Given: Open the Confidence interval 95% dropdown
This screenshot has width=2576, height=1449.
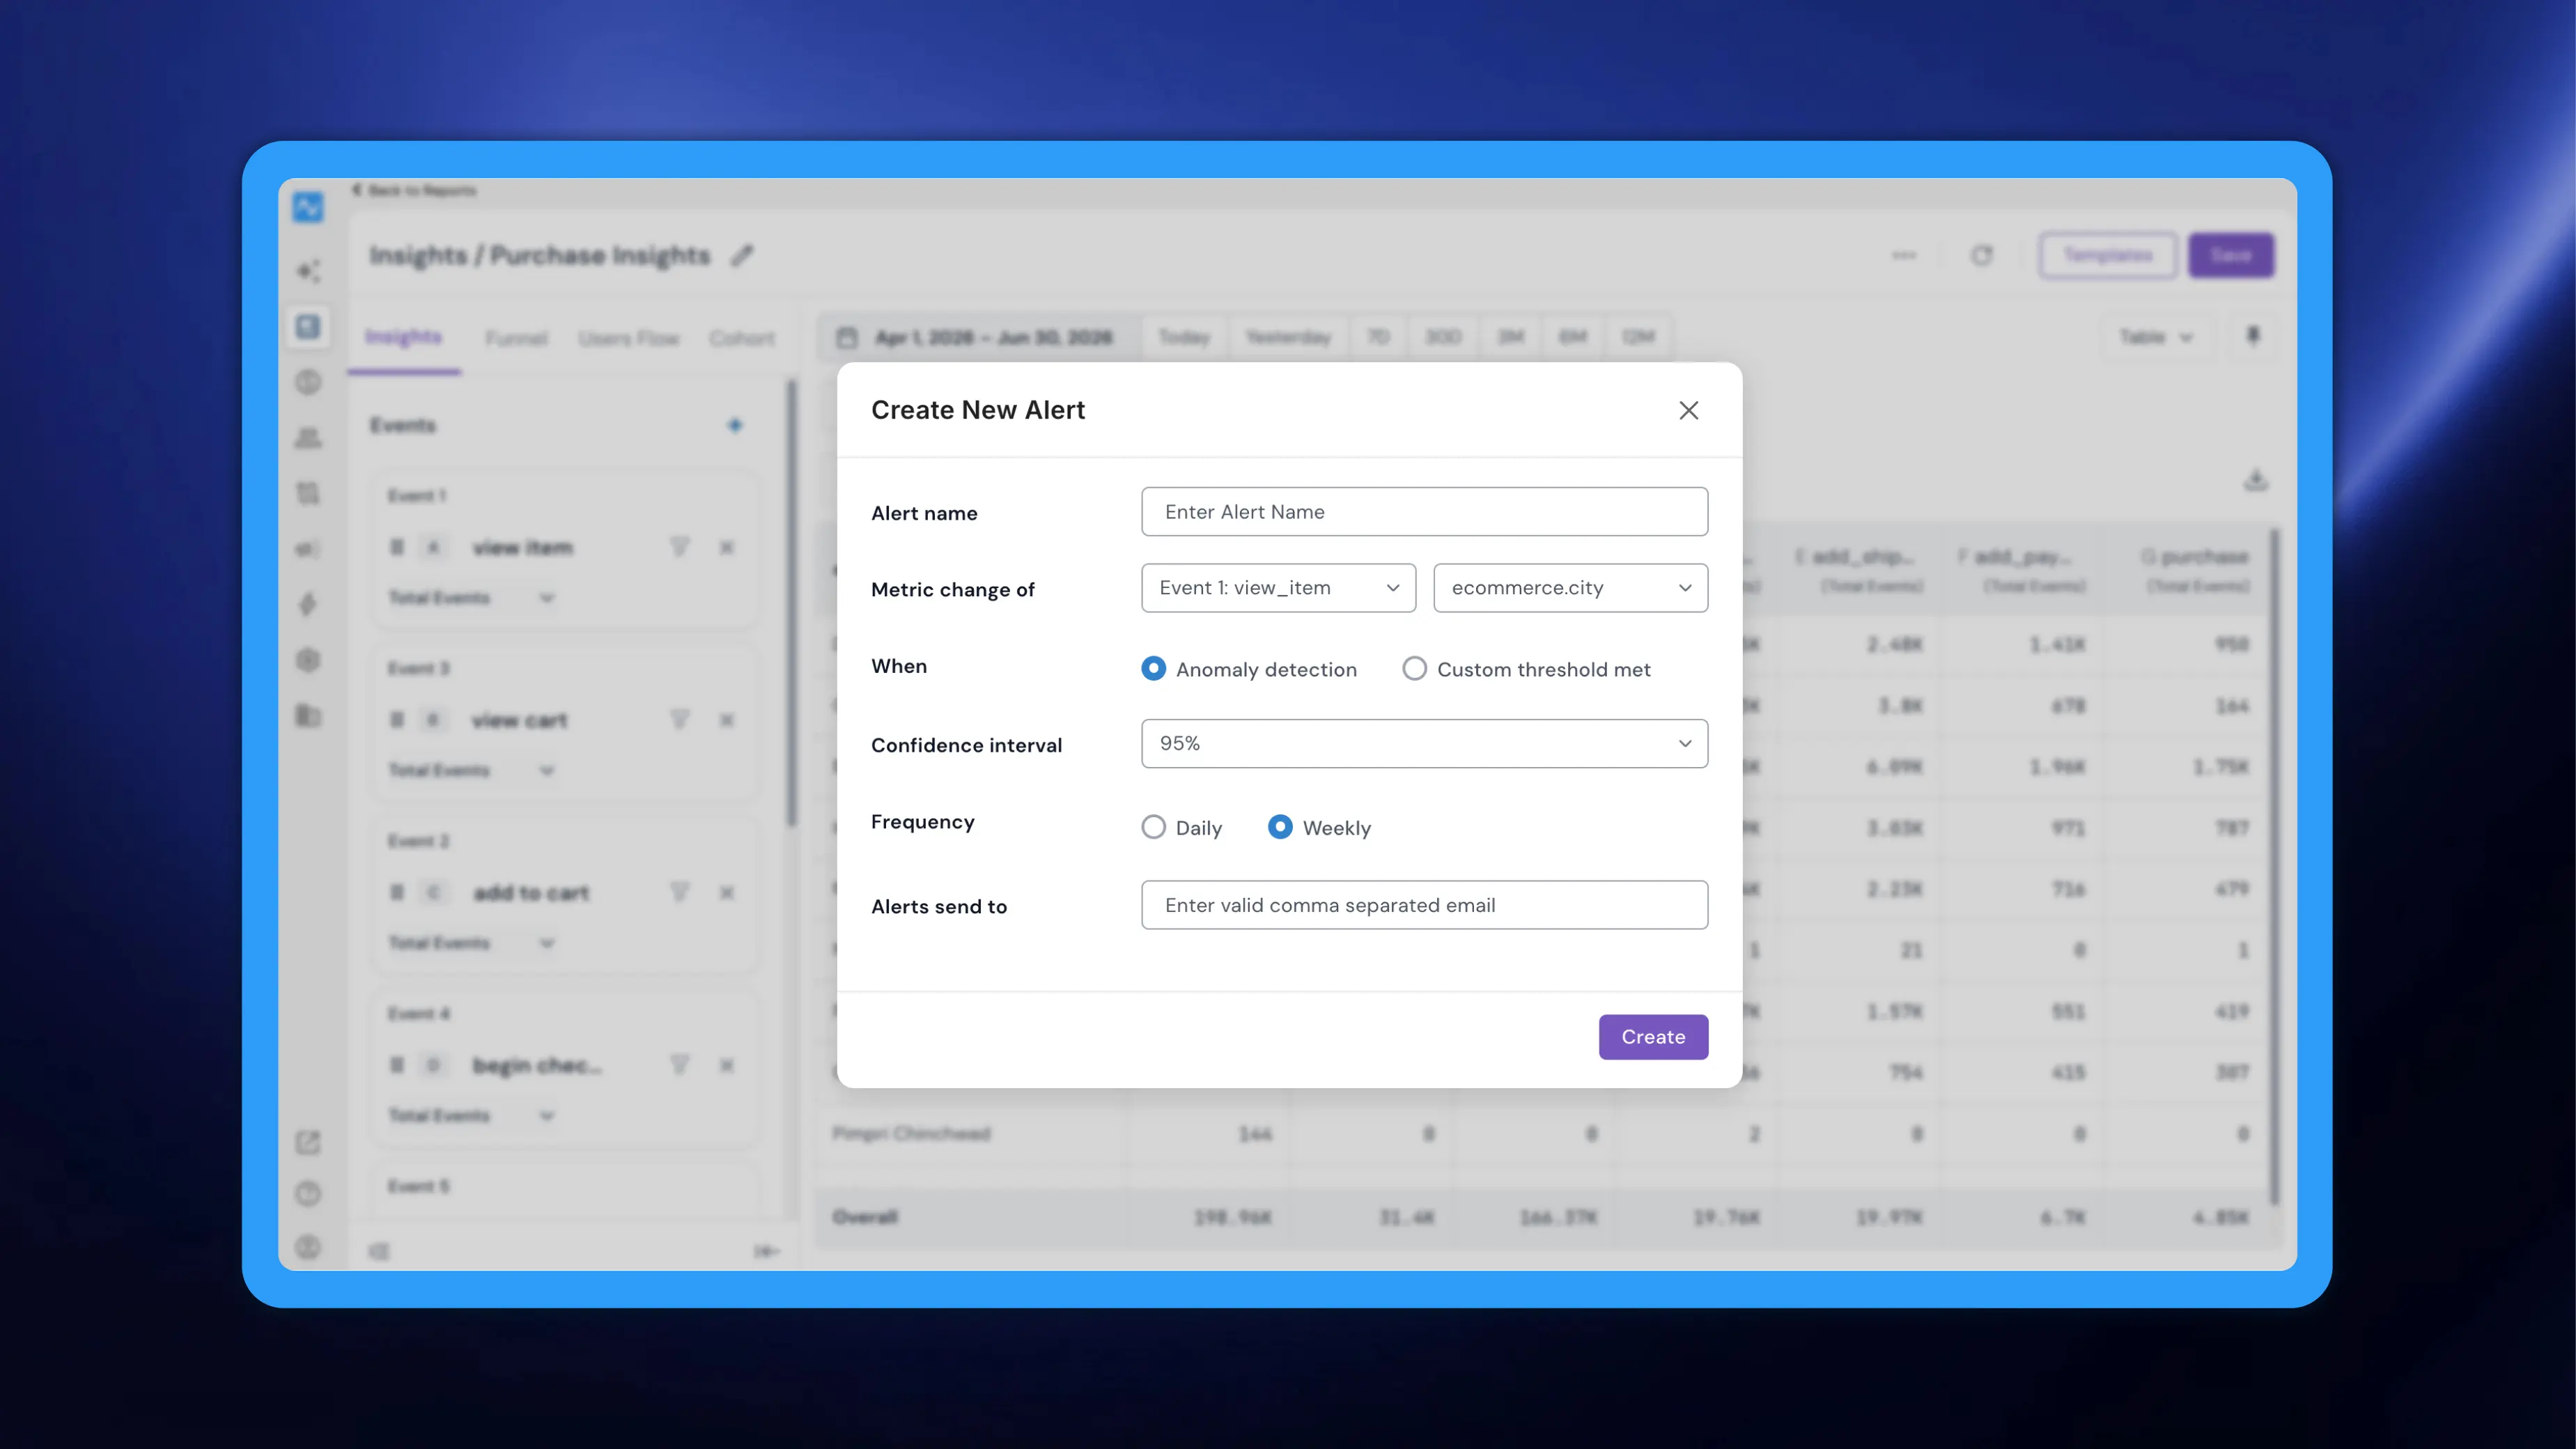Looking at the screenshot, I should pos(1424,743).
